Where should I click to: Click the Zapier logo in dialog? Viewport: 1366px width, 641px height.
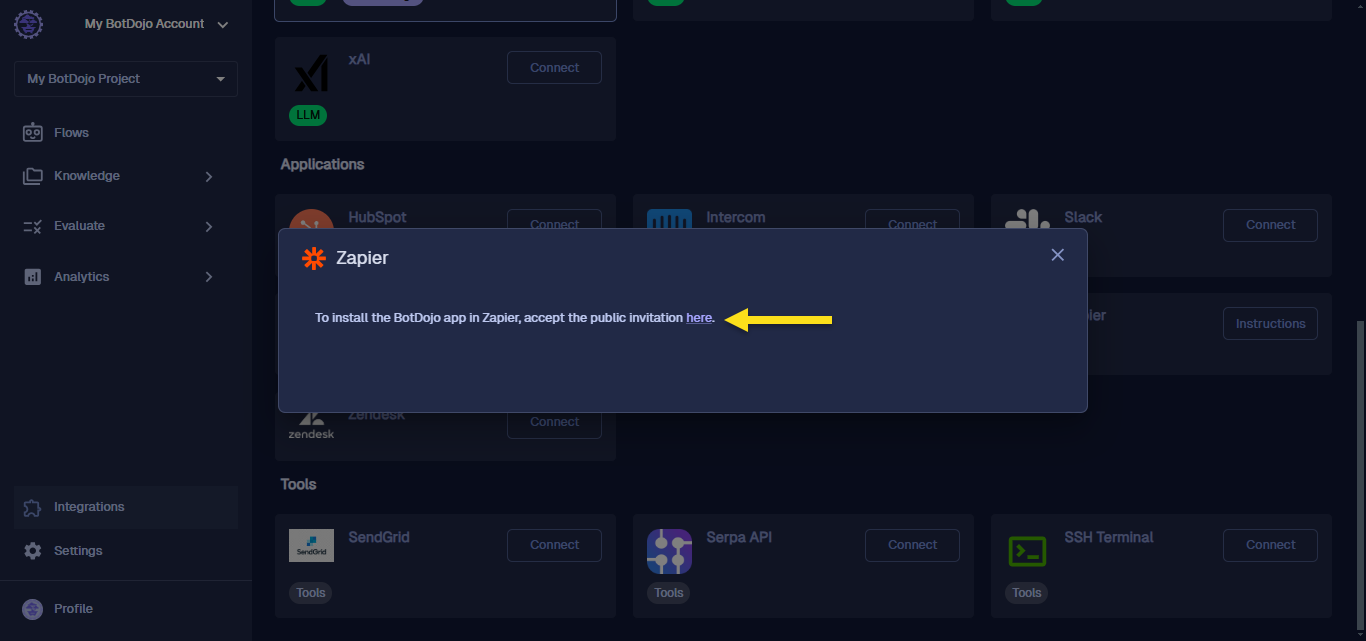pyautogui.click(x=314, y=258)
